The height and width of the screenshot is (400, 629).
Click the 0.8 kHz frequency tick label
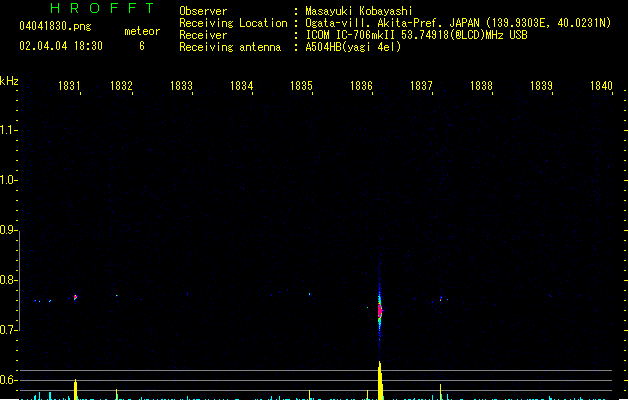click(7, 280)
